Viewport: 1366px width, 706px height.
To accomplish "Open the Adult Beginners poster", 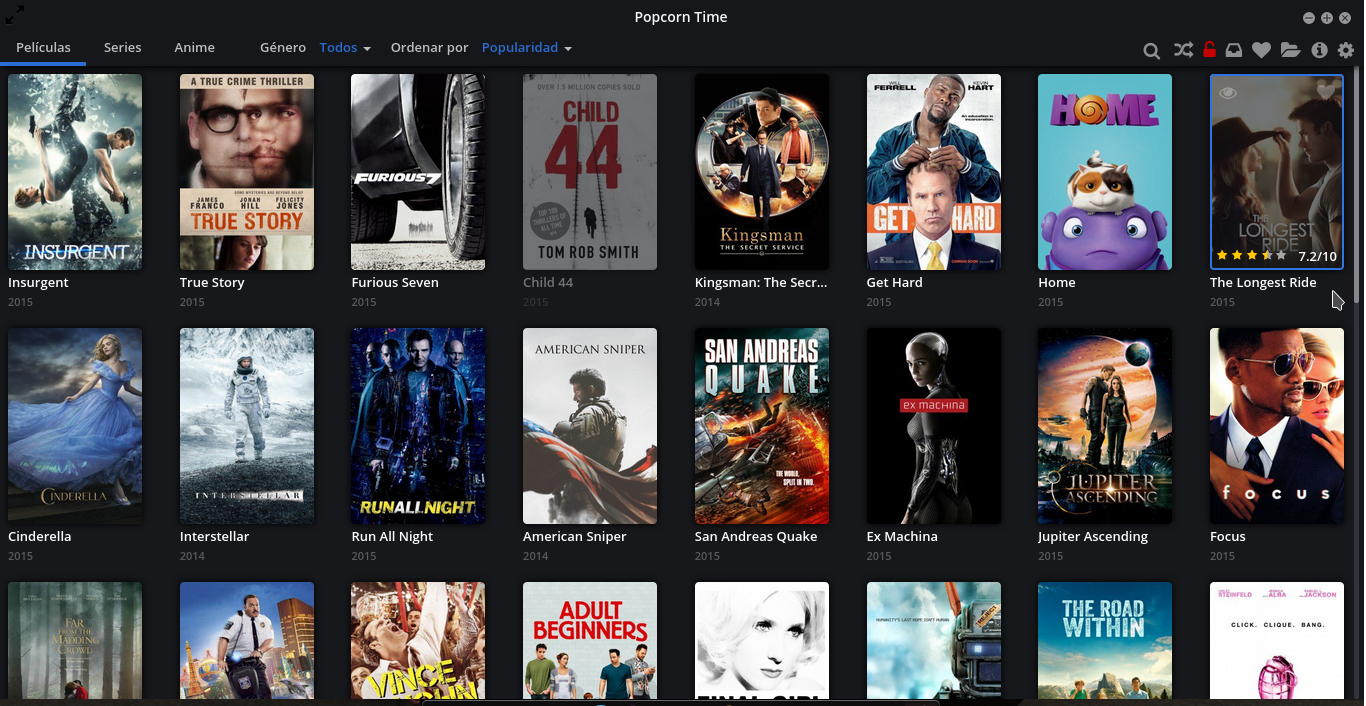I will point(590,640).
